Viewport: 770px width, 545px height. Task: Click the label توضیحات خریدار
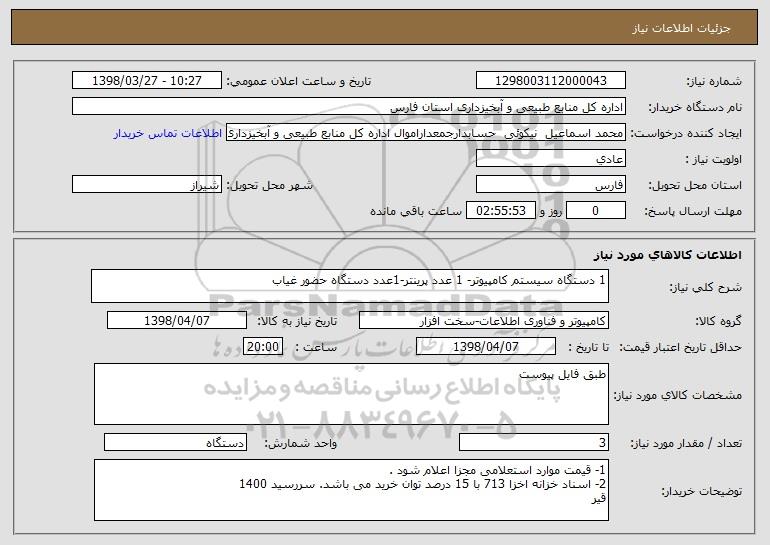coord(701,491)
